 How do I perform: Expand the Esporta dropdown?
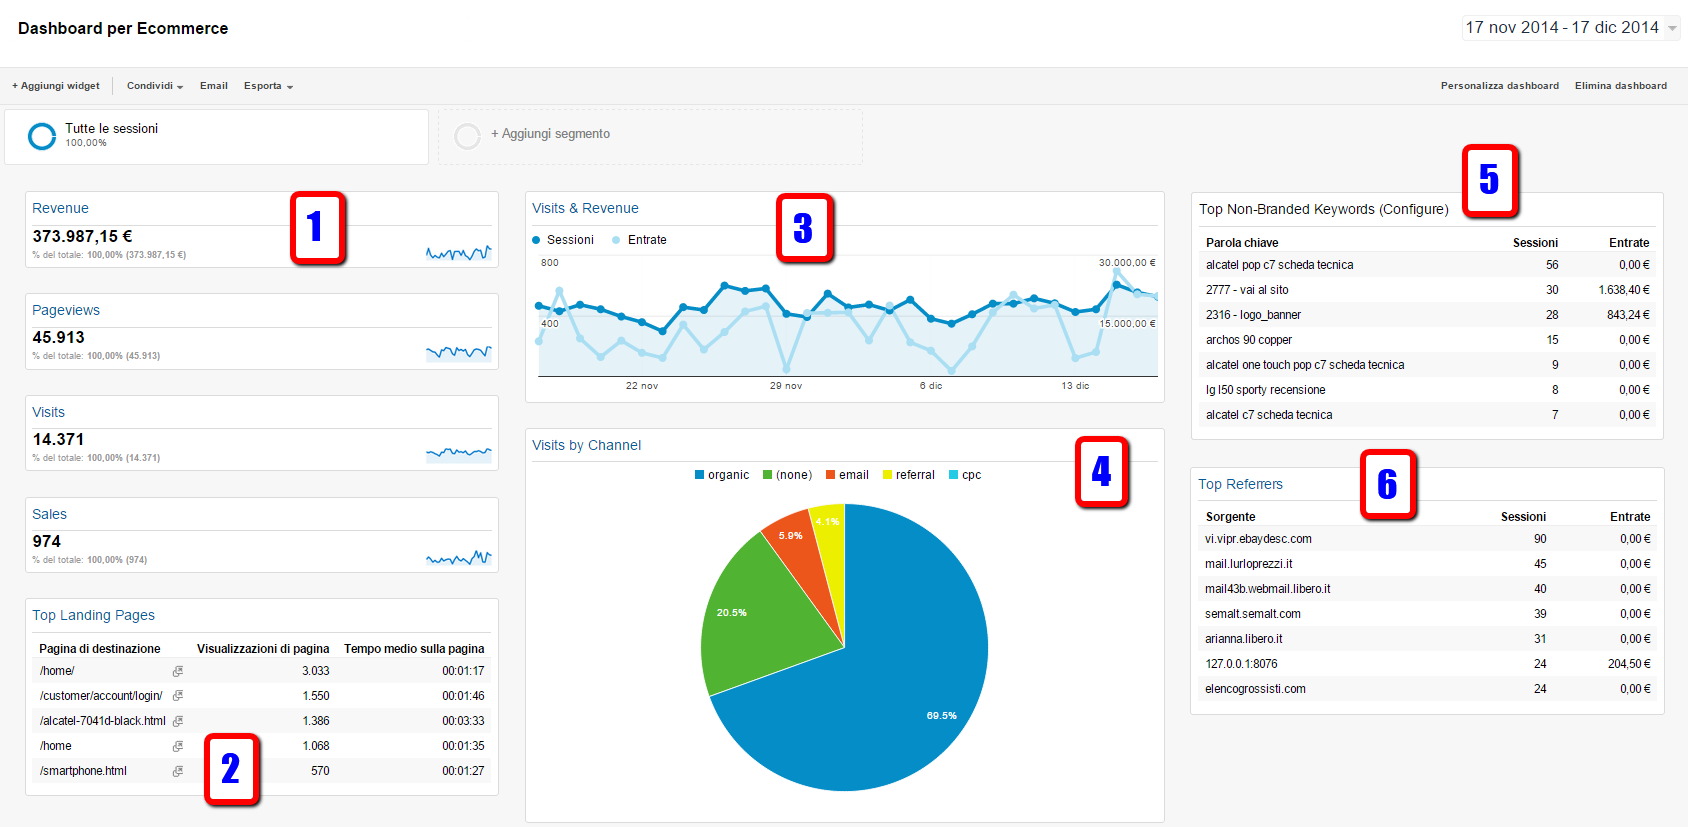[268, 86]
